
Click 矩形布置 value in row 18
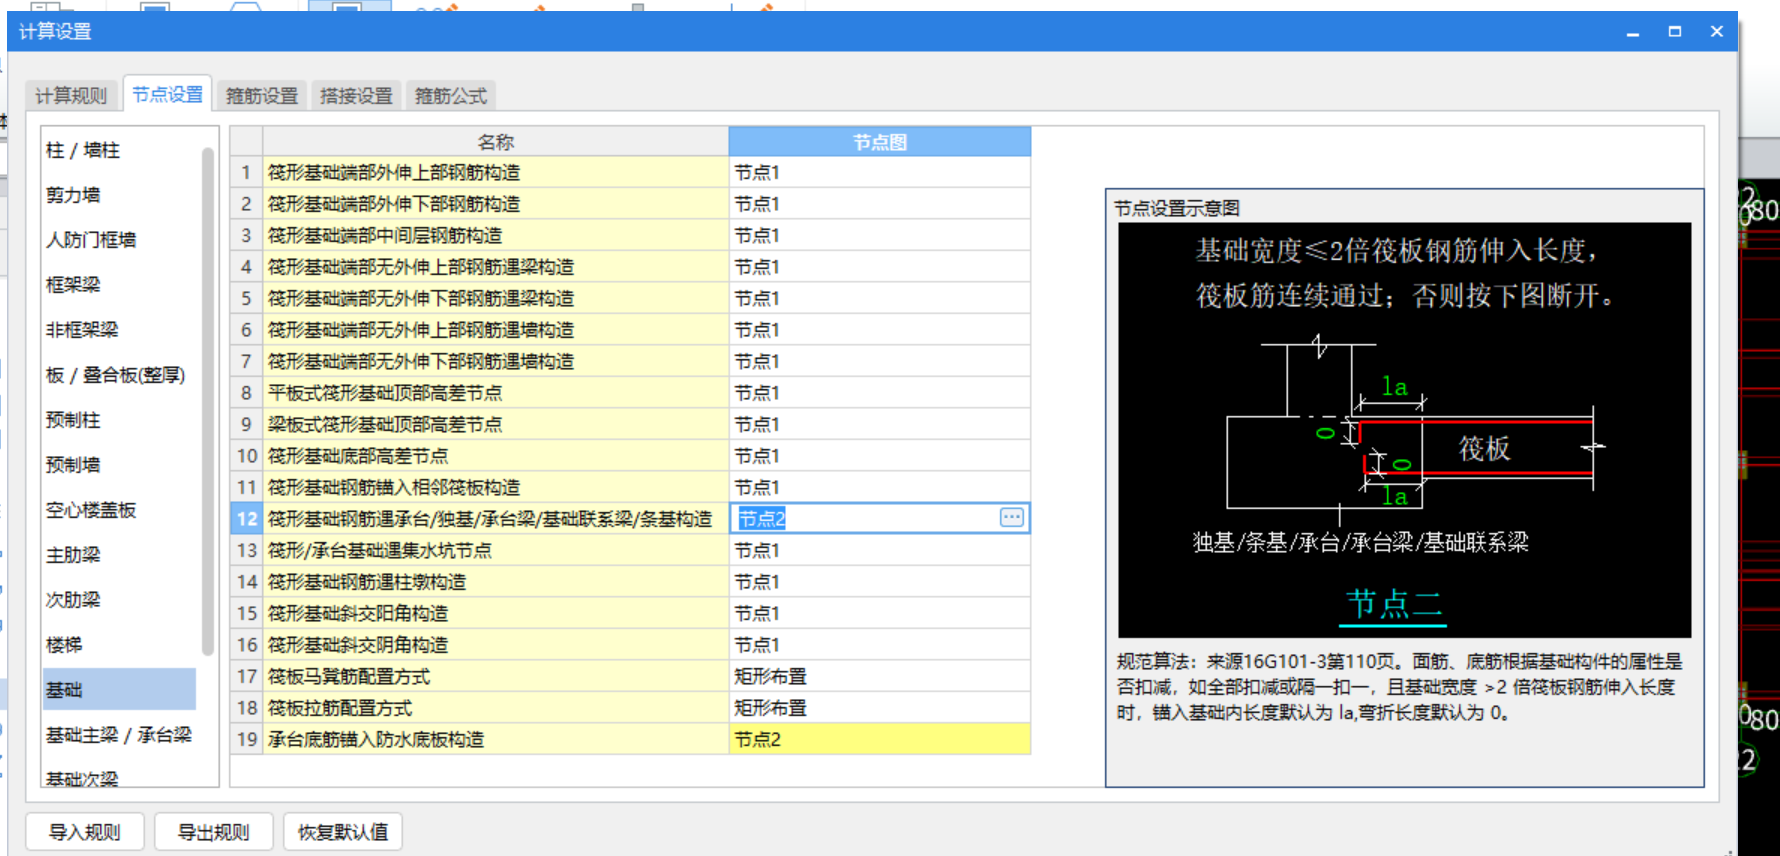click(x=880, y=708)
